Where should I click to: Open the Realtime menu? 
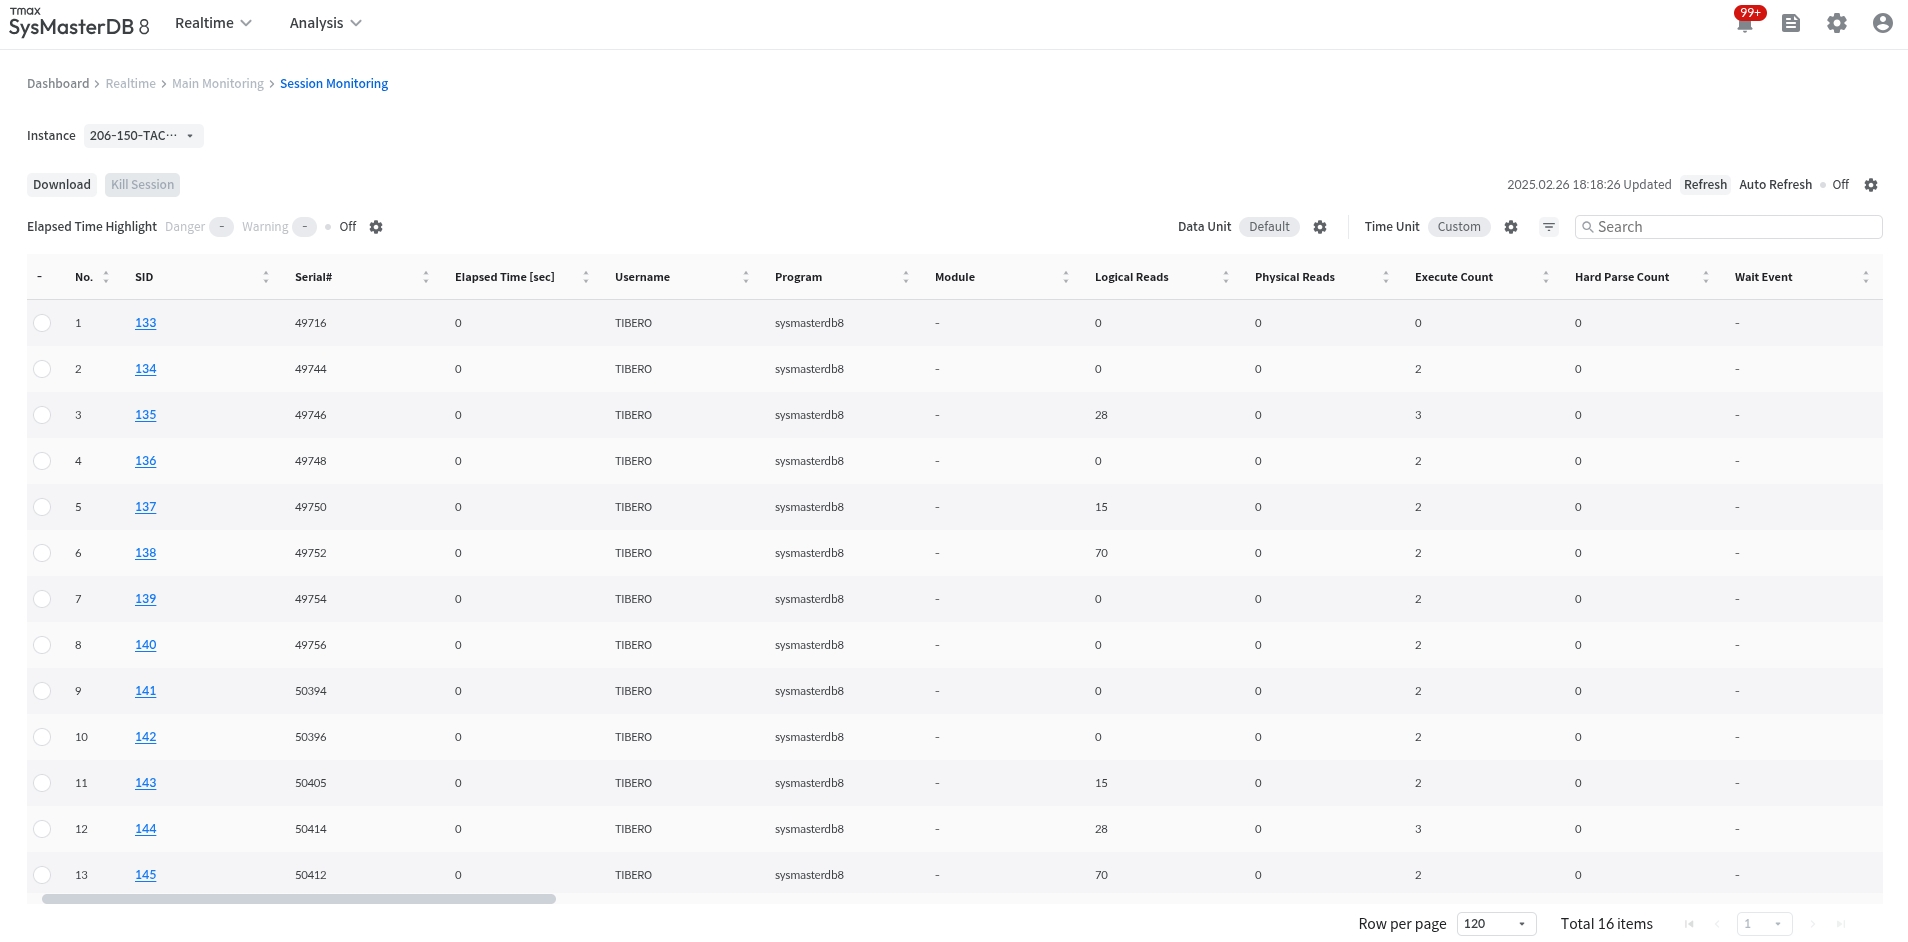(213, 23)
